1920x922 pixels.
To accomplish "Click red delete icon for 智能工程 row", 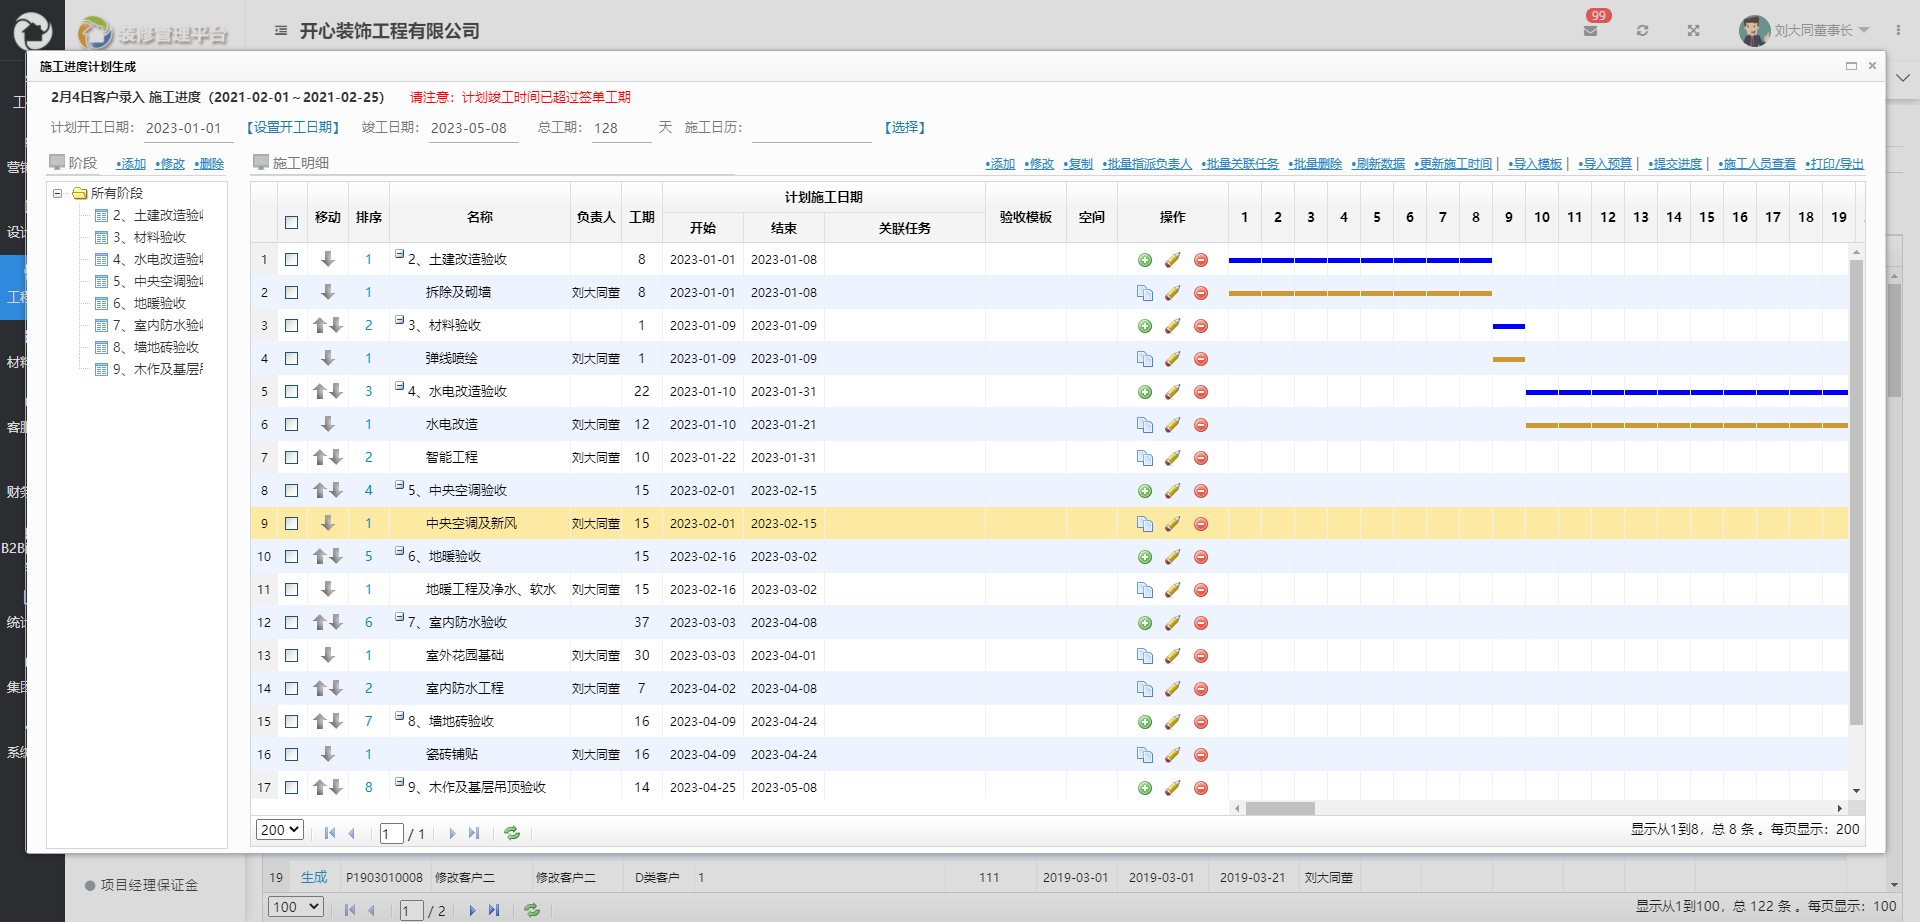I will 1201,458.
